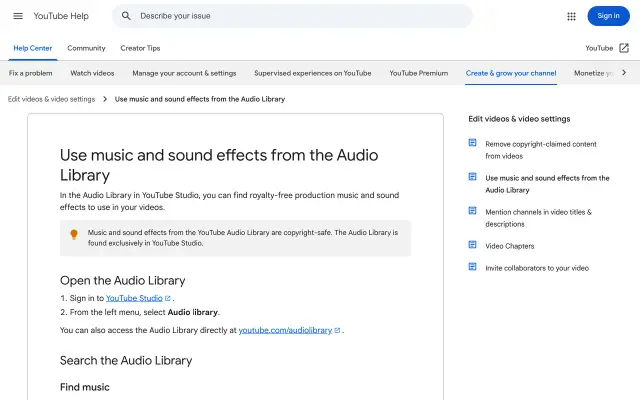The image size is (640, 400).
Task: Click the search magnifier icon
Action: click(126, 16)
